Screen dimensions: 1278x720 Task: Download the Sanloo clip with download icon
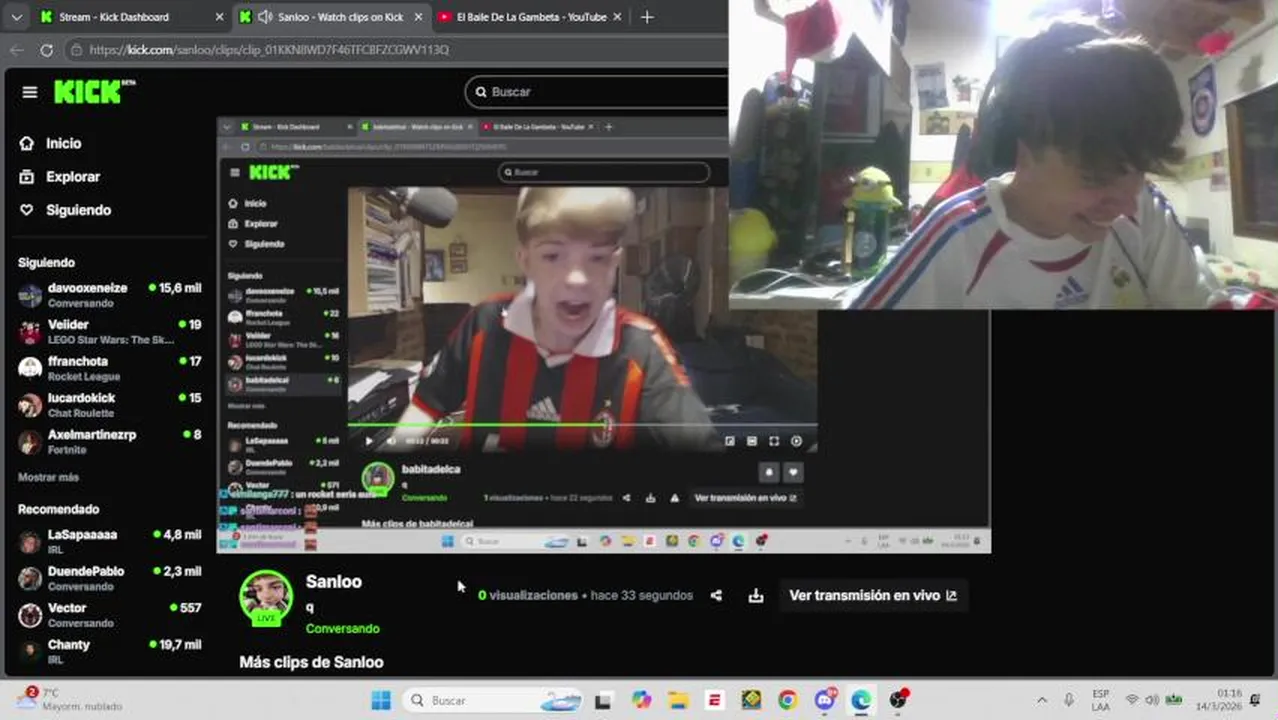(756, 596)
